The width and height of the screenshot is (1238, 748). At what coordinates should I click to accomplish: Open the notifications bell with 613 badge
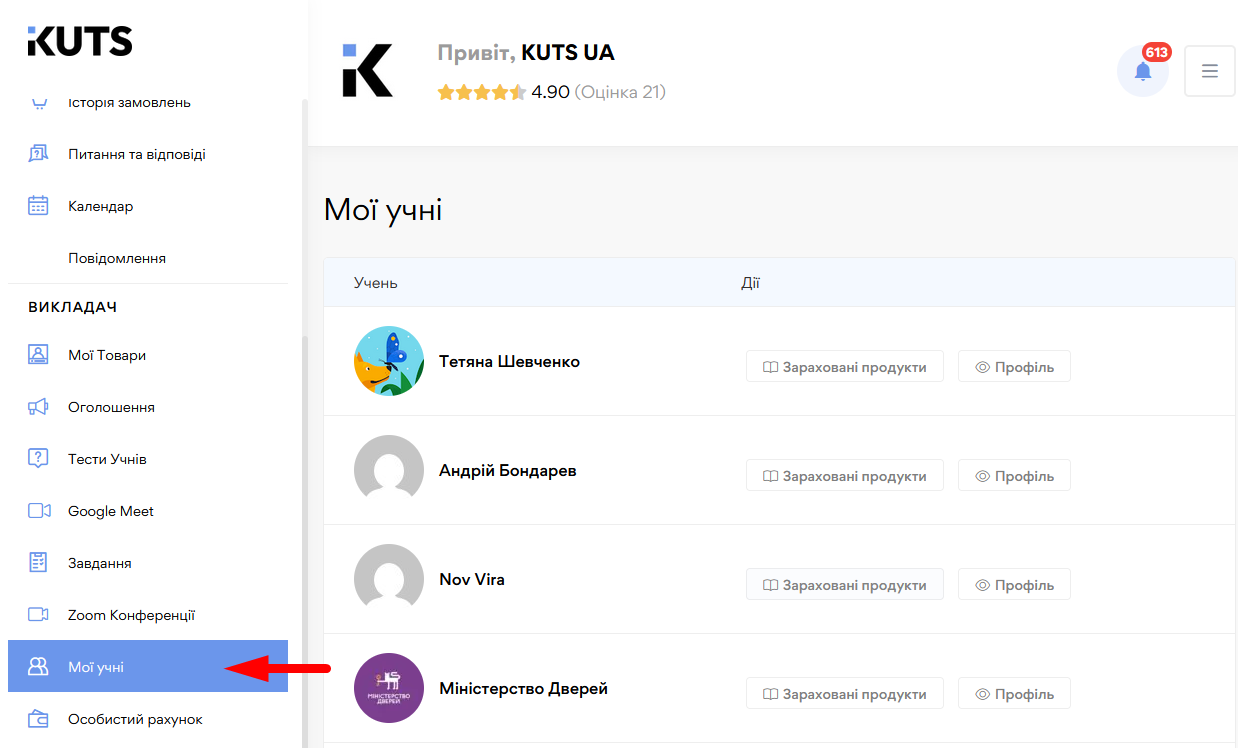click(1143, 71)
